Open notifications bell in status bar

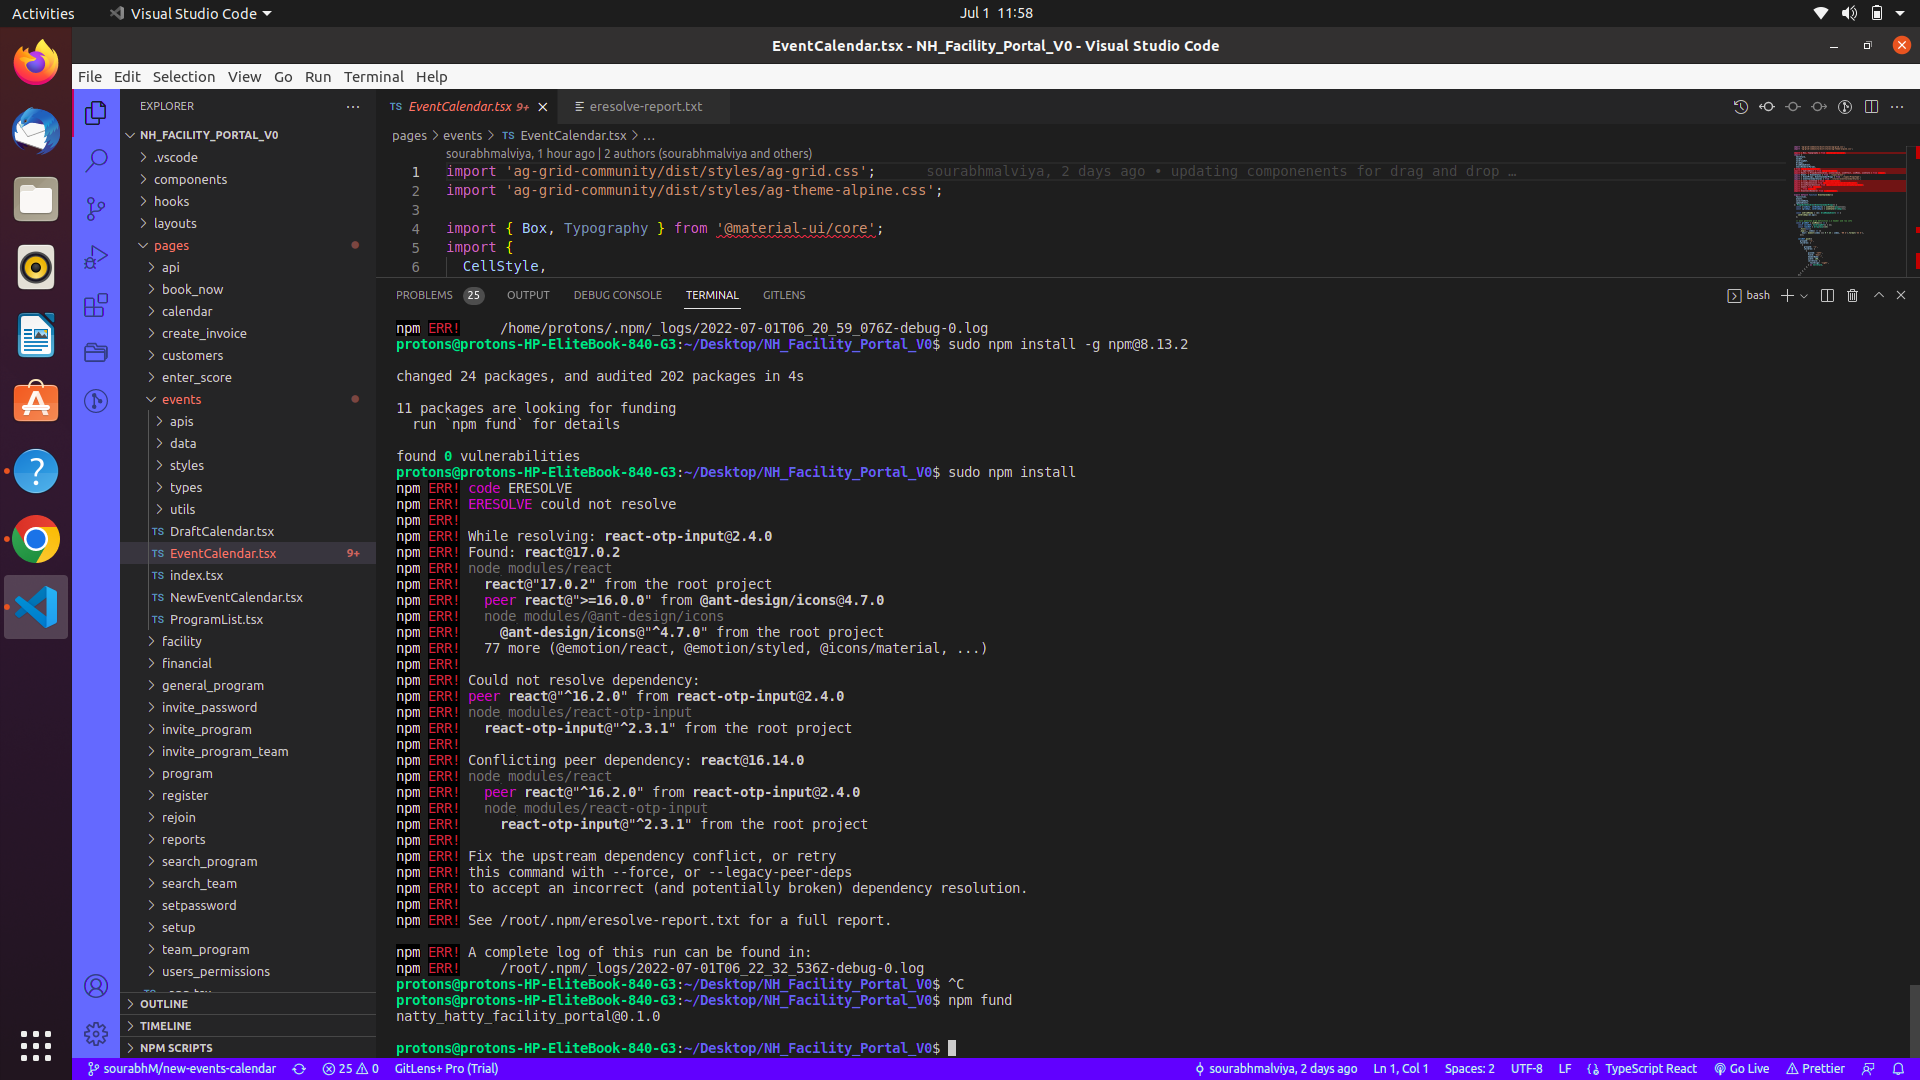(x=1898, y=1069)
